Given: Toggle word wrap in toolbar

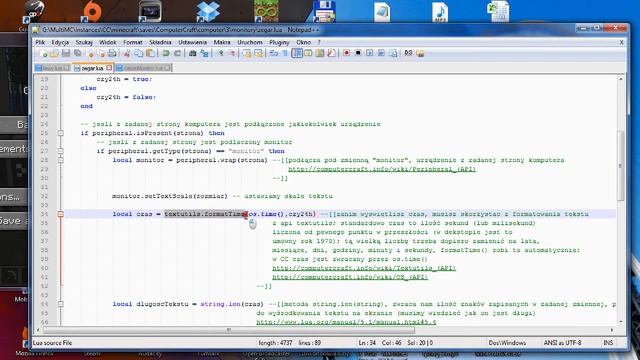Looking at the screenshot, I should pos(274,53).
